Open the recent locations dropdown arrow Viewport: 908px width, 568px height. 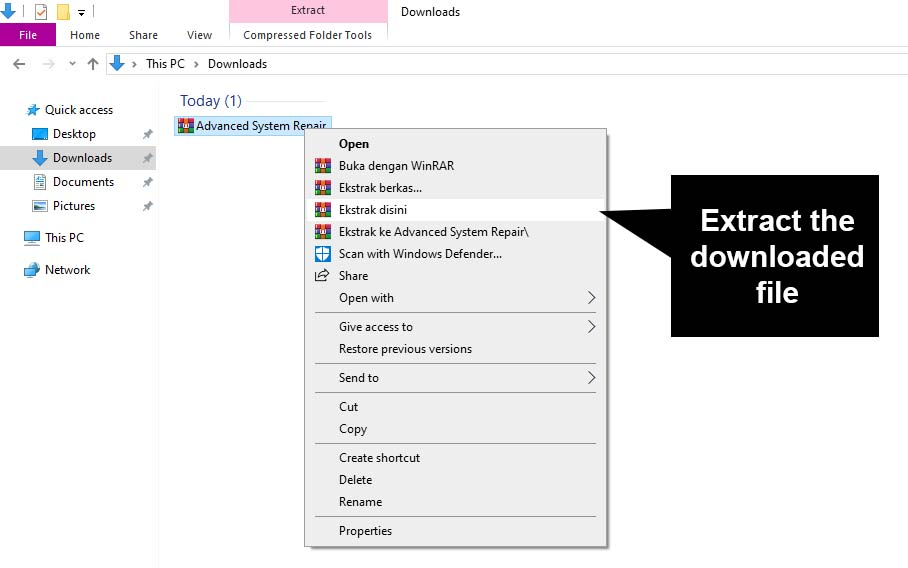click(72, 64)
